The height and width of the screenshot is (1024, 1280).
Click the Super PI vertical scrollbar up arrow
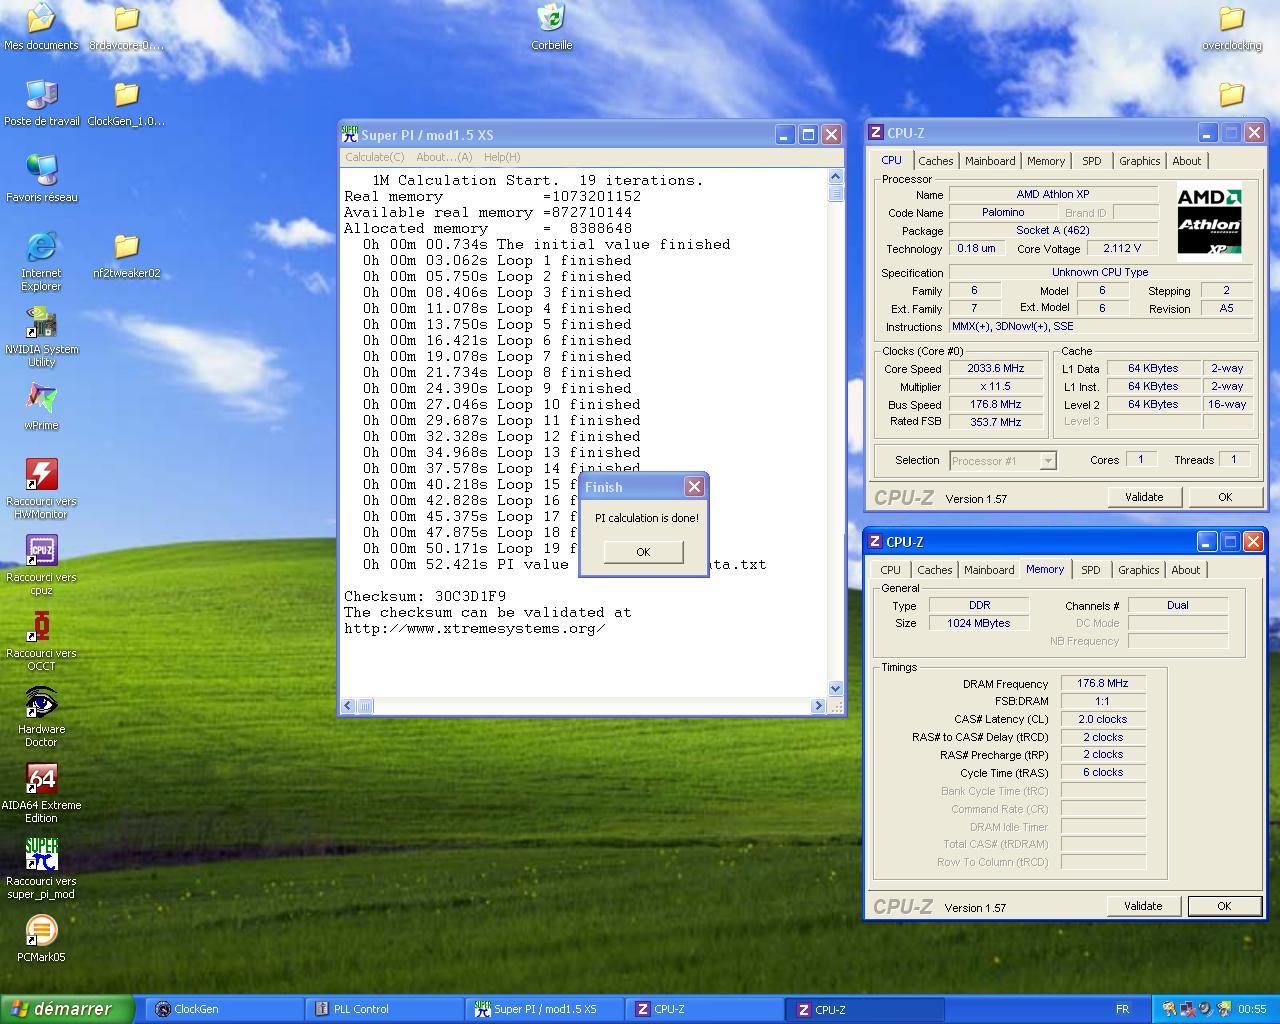836,177
